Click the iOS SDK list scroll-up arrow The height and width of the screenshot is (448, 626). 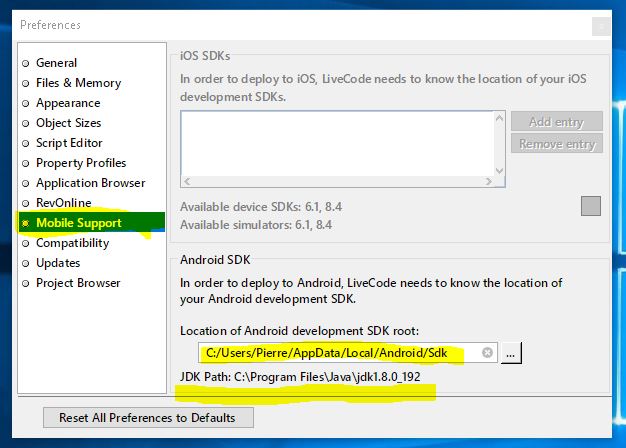(499, 118)
